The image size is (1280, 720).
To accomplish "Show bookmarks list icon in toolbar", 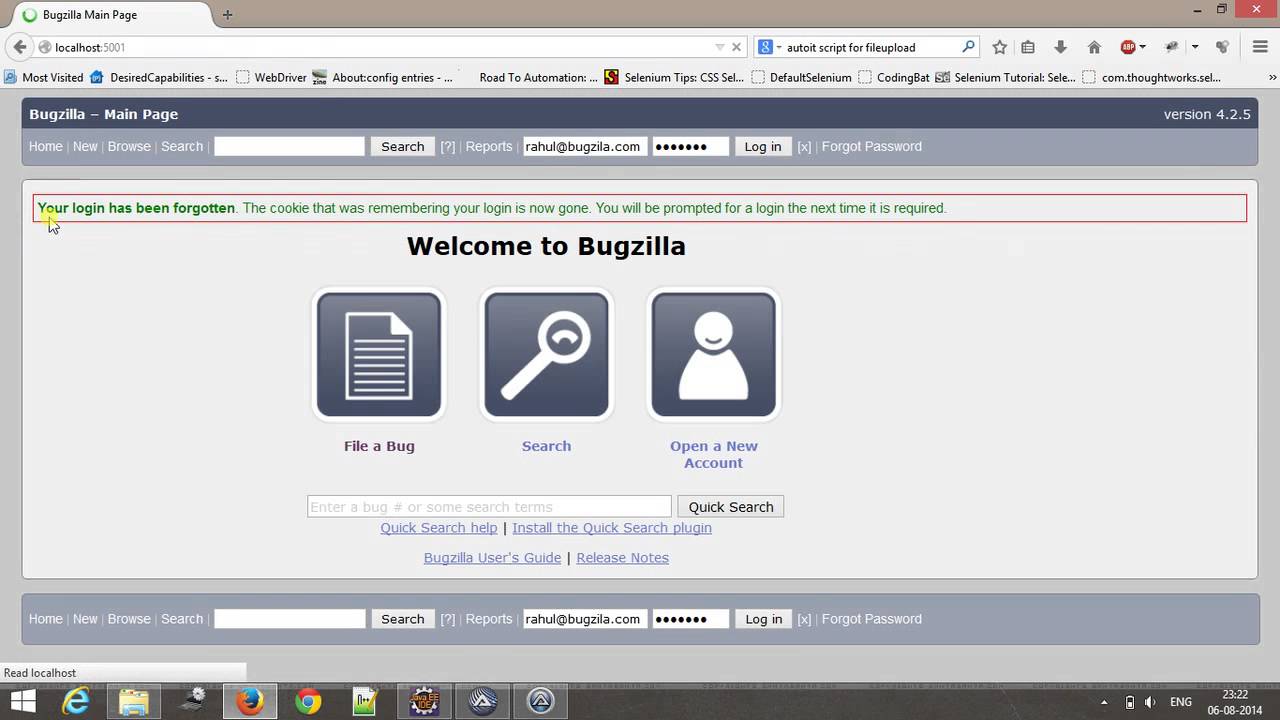I will click(1028, 47).
